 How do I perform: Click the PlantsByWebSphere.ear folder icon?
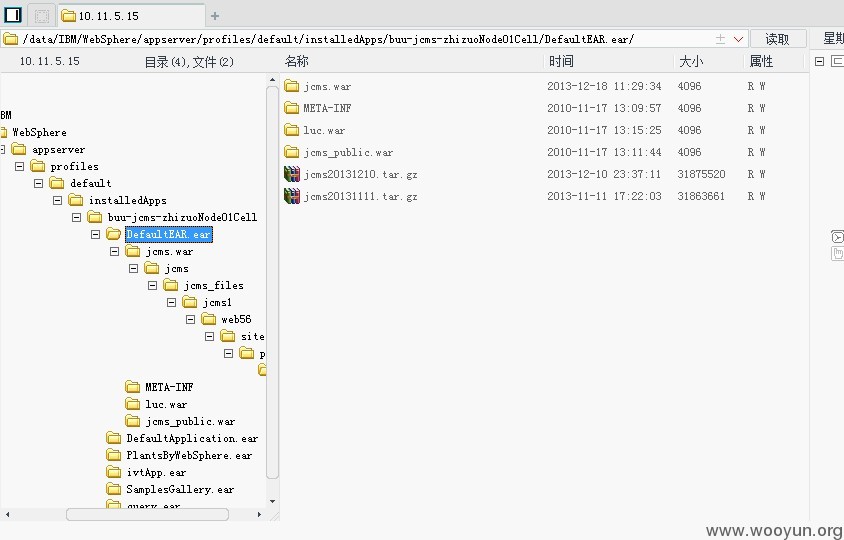(x=114, y=455)
